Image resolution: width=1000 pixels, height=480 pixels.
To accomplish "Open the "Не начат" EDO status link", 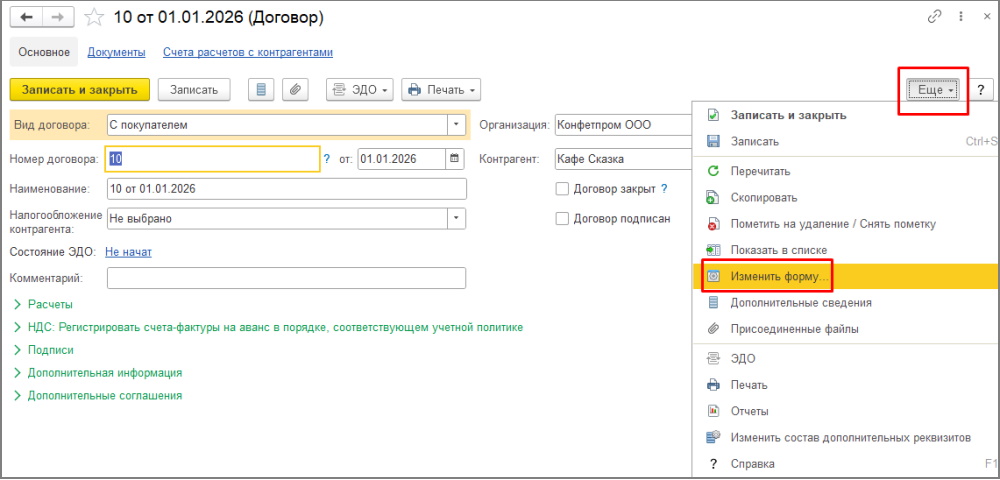I will (128, 252).
